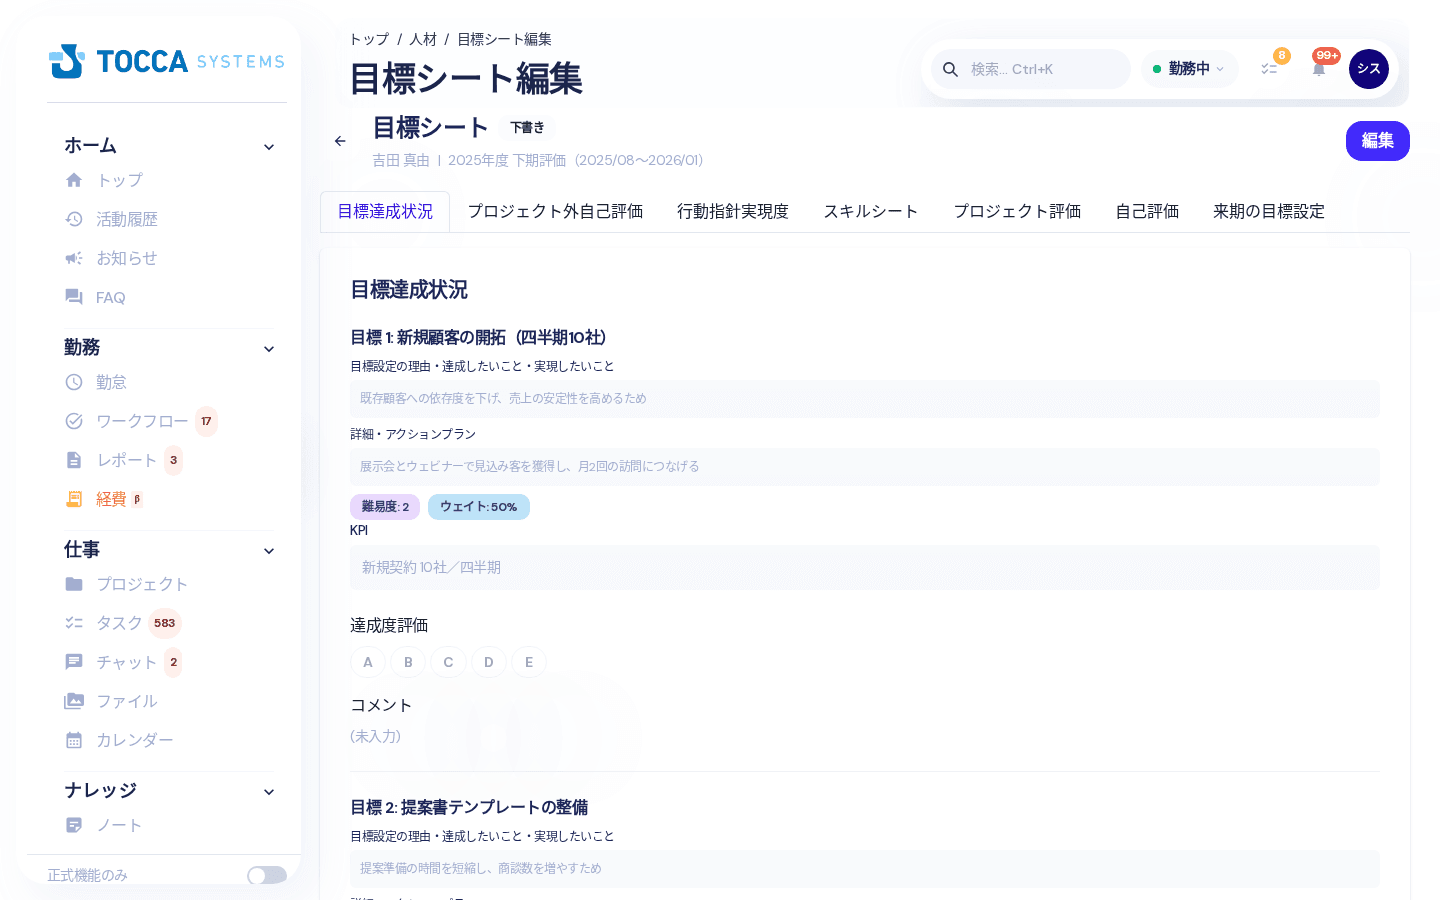Viewport: 1440px width, 900px height.
Task: Open お知らせ megaphone icon
Action: [x=74, y=258]
